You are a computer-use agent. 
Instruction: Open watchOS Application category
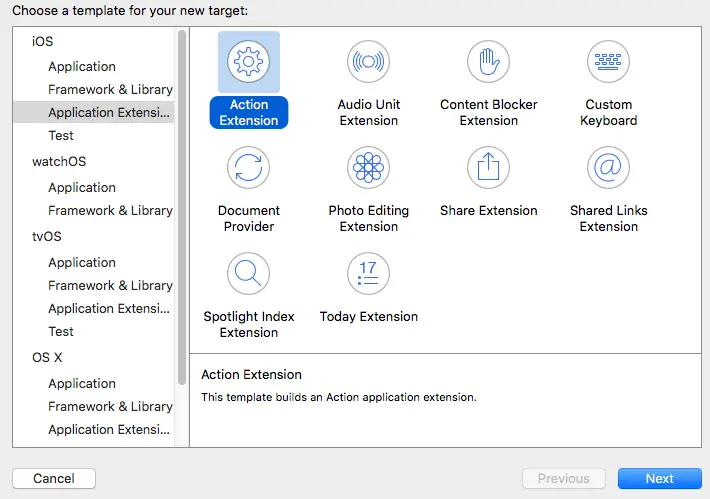point(82,187)
